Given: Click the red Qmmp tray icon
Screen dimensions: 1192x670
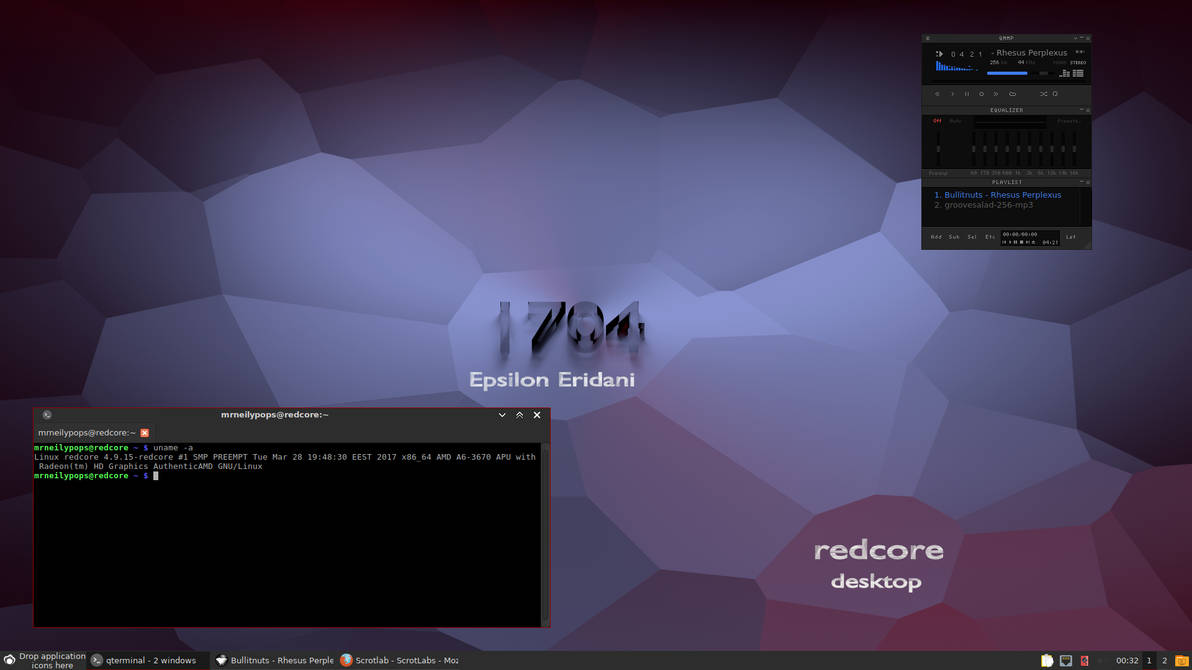Looking at the screenshot, I should coord(1084,661).
